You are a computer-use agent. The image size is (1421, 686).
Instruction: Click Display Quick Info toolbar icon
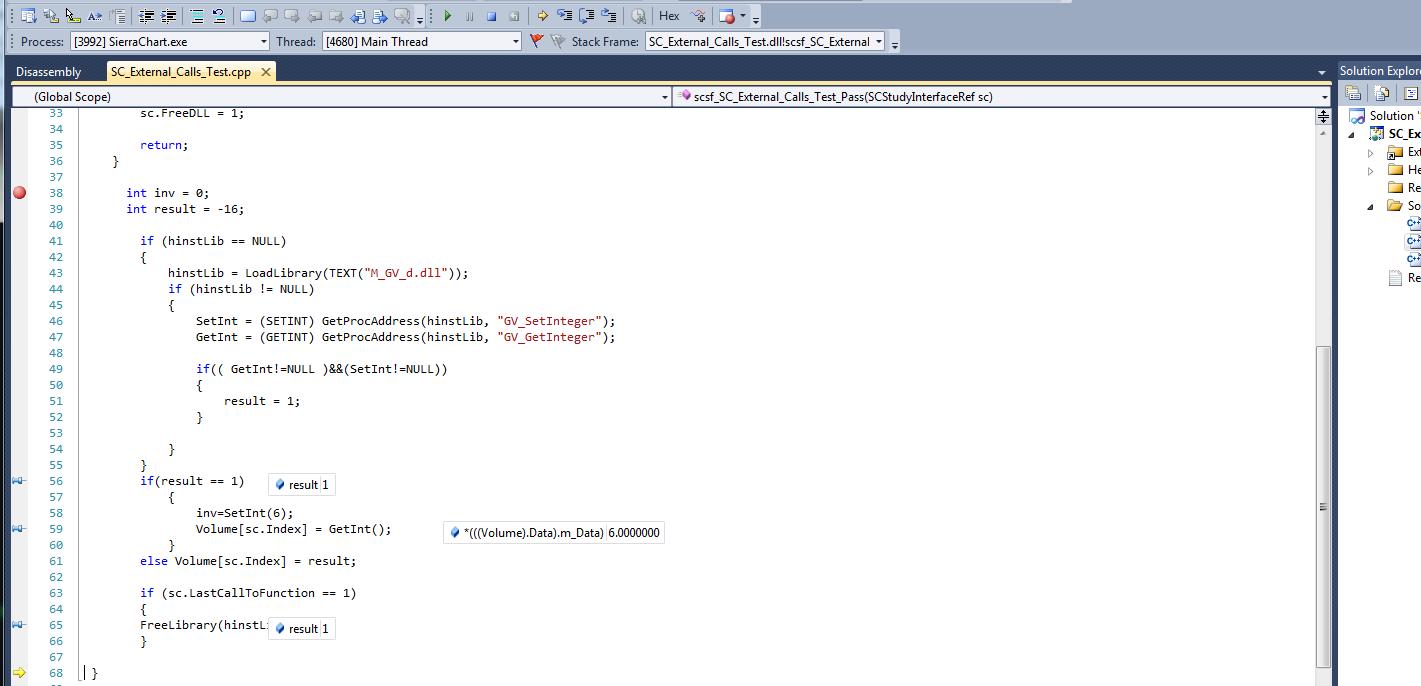pos(73,16)
